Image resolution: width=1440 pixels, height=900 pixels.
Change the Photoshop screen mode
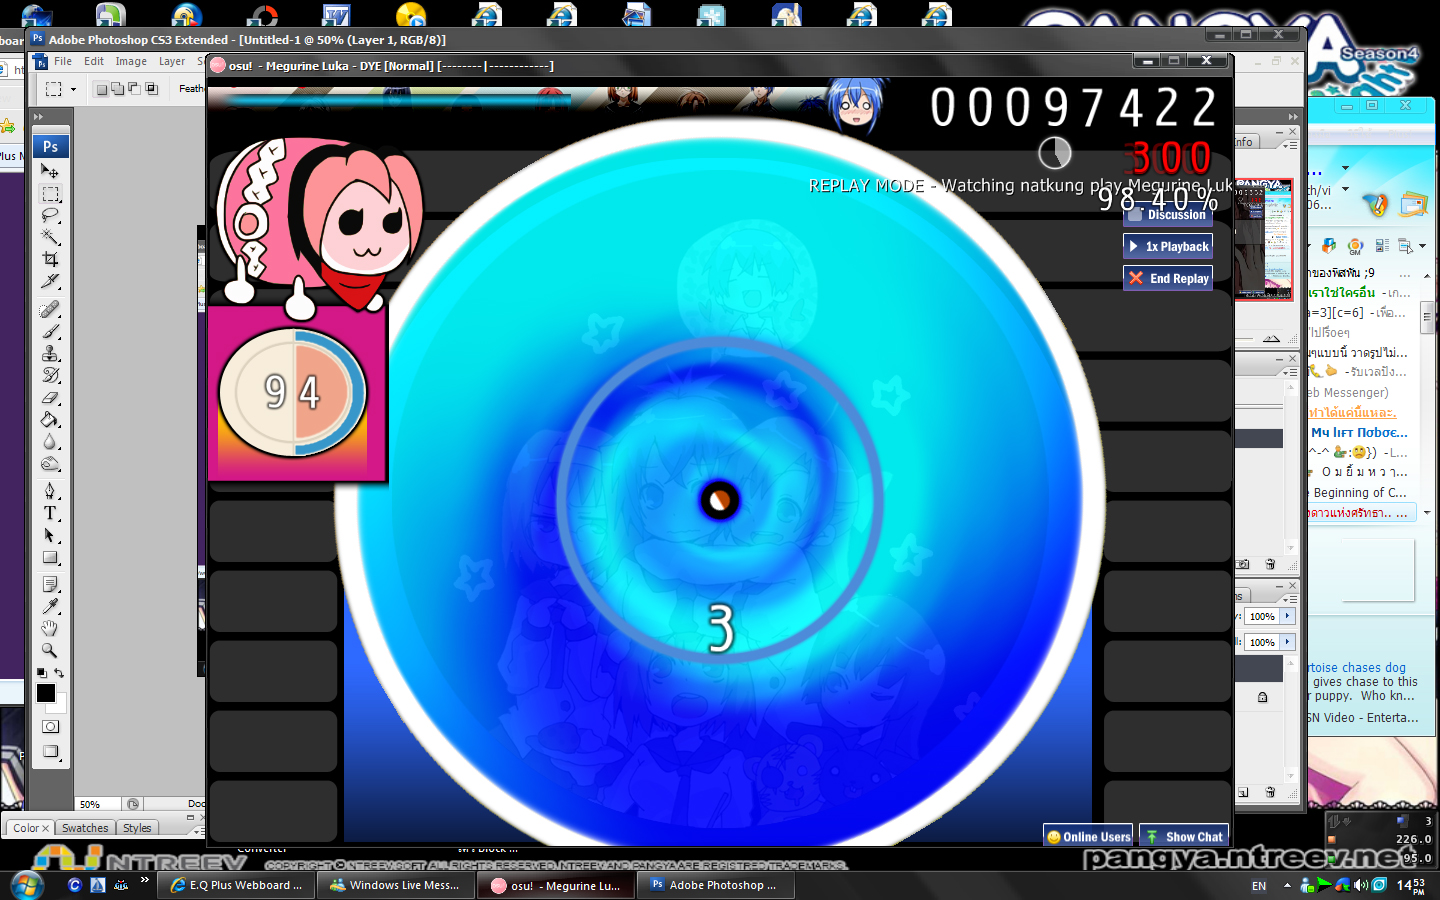click(50, 752)
